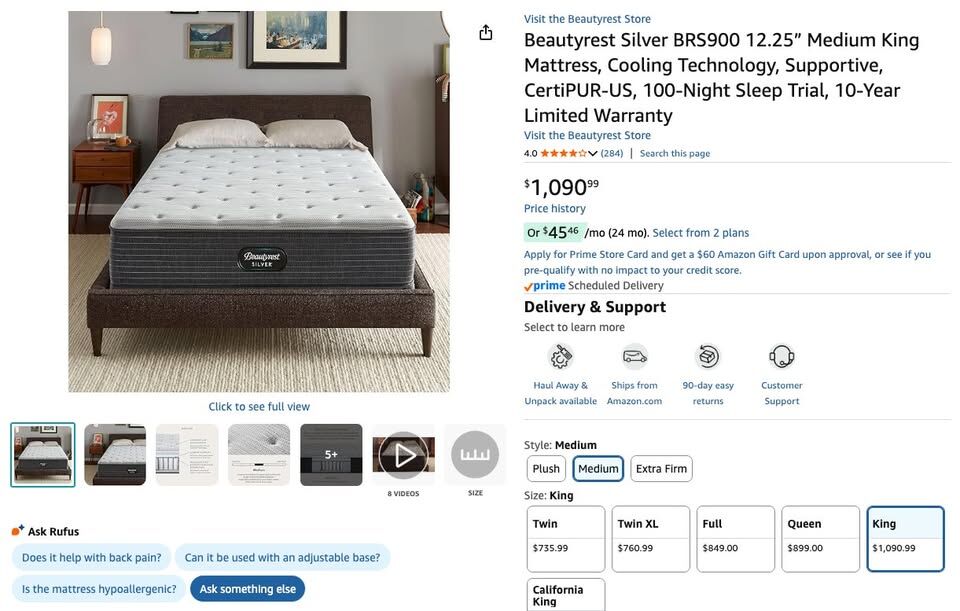Expand the star rating dropdown arrow
Screen dimensions: 960x611
[x=593, y=154]
